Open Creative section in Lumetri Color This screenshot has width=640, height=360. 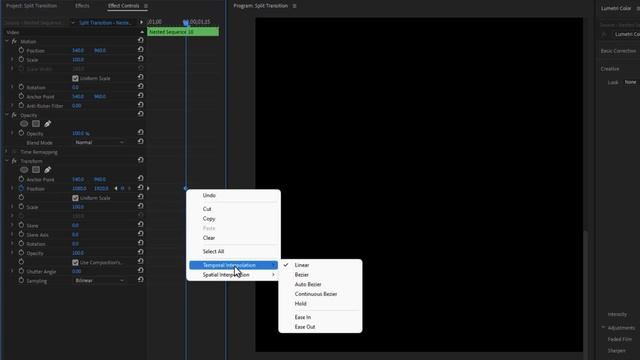coord(610,69)
